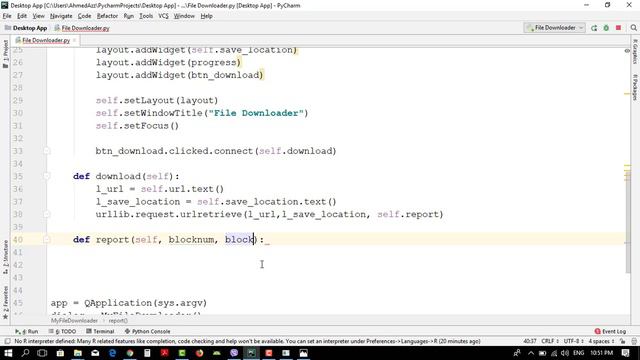Collapse the report method fold marker at line 40
Screen dimensions: 640x360
pos(47,240)
